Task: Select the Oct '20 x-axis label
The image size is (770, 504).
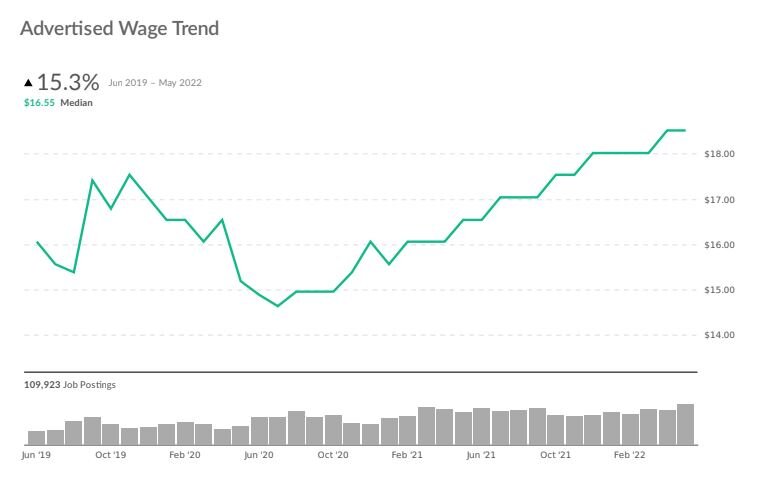Action: [333, 455]
